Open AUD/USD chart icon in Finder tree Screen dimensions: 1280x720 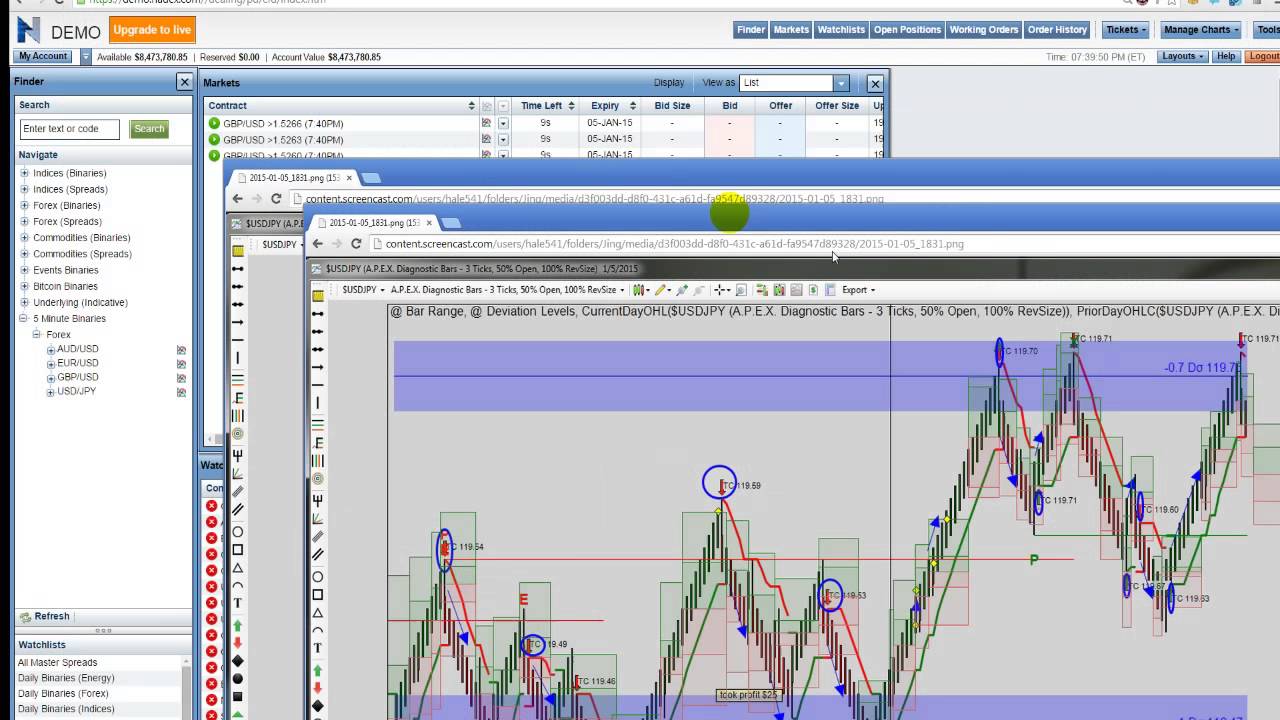pyautogui.click(x=181, y=350)
